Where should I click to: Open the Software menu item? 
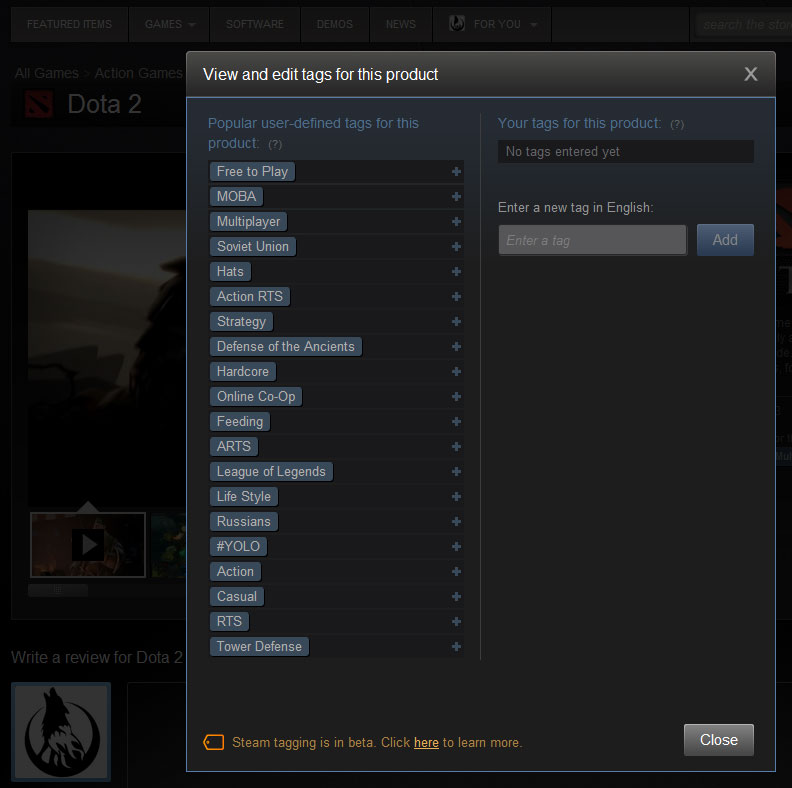point(255,24)
